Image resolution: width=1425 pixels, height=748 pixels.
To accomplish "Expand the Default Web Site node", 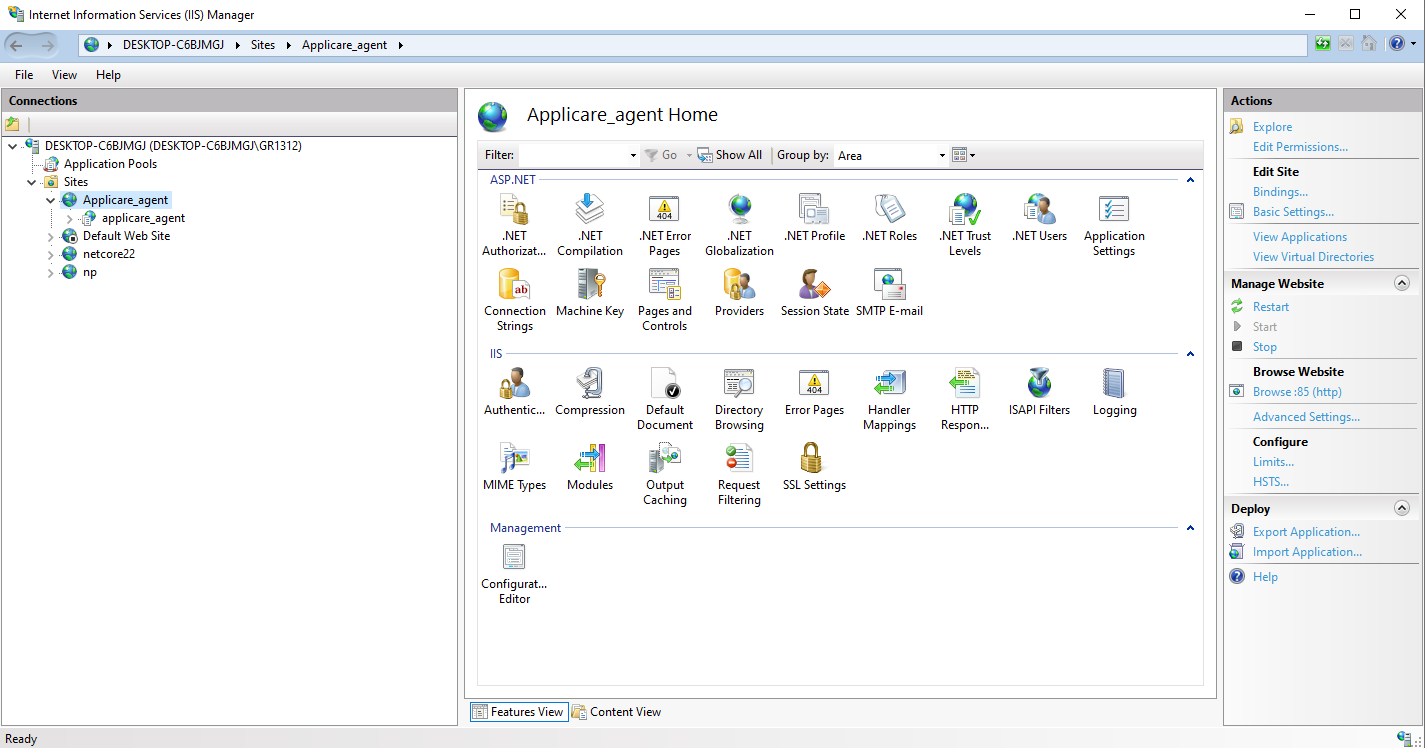I will tap(51, 237).
